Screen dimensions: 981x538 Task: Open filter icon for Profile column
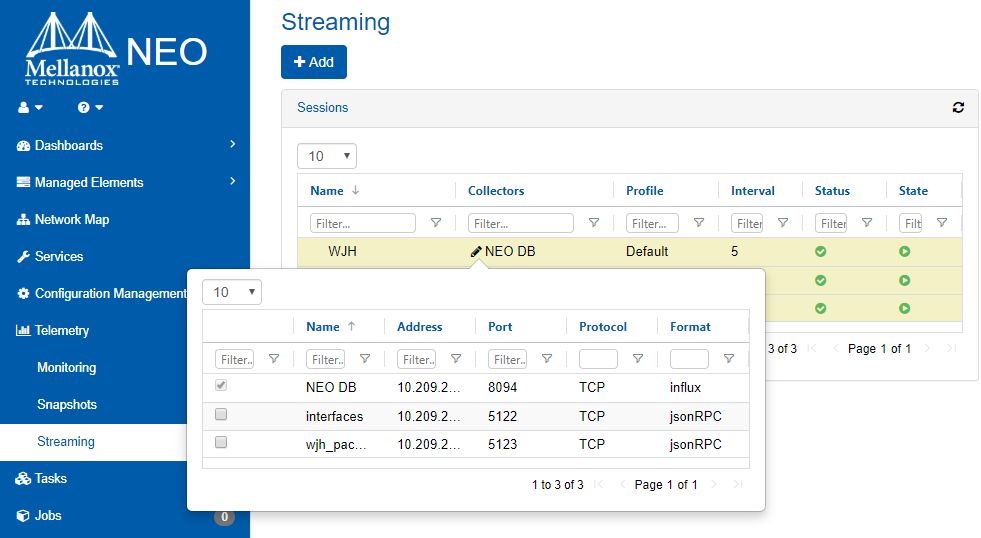tap(698, 223)
